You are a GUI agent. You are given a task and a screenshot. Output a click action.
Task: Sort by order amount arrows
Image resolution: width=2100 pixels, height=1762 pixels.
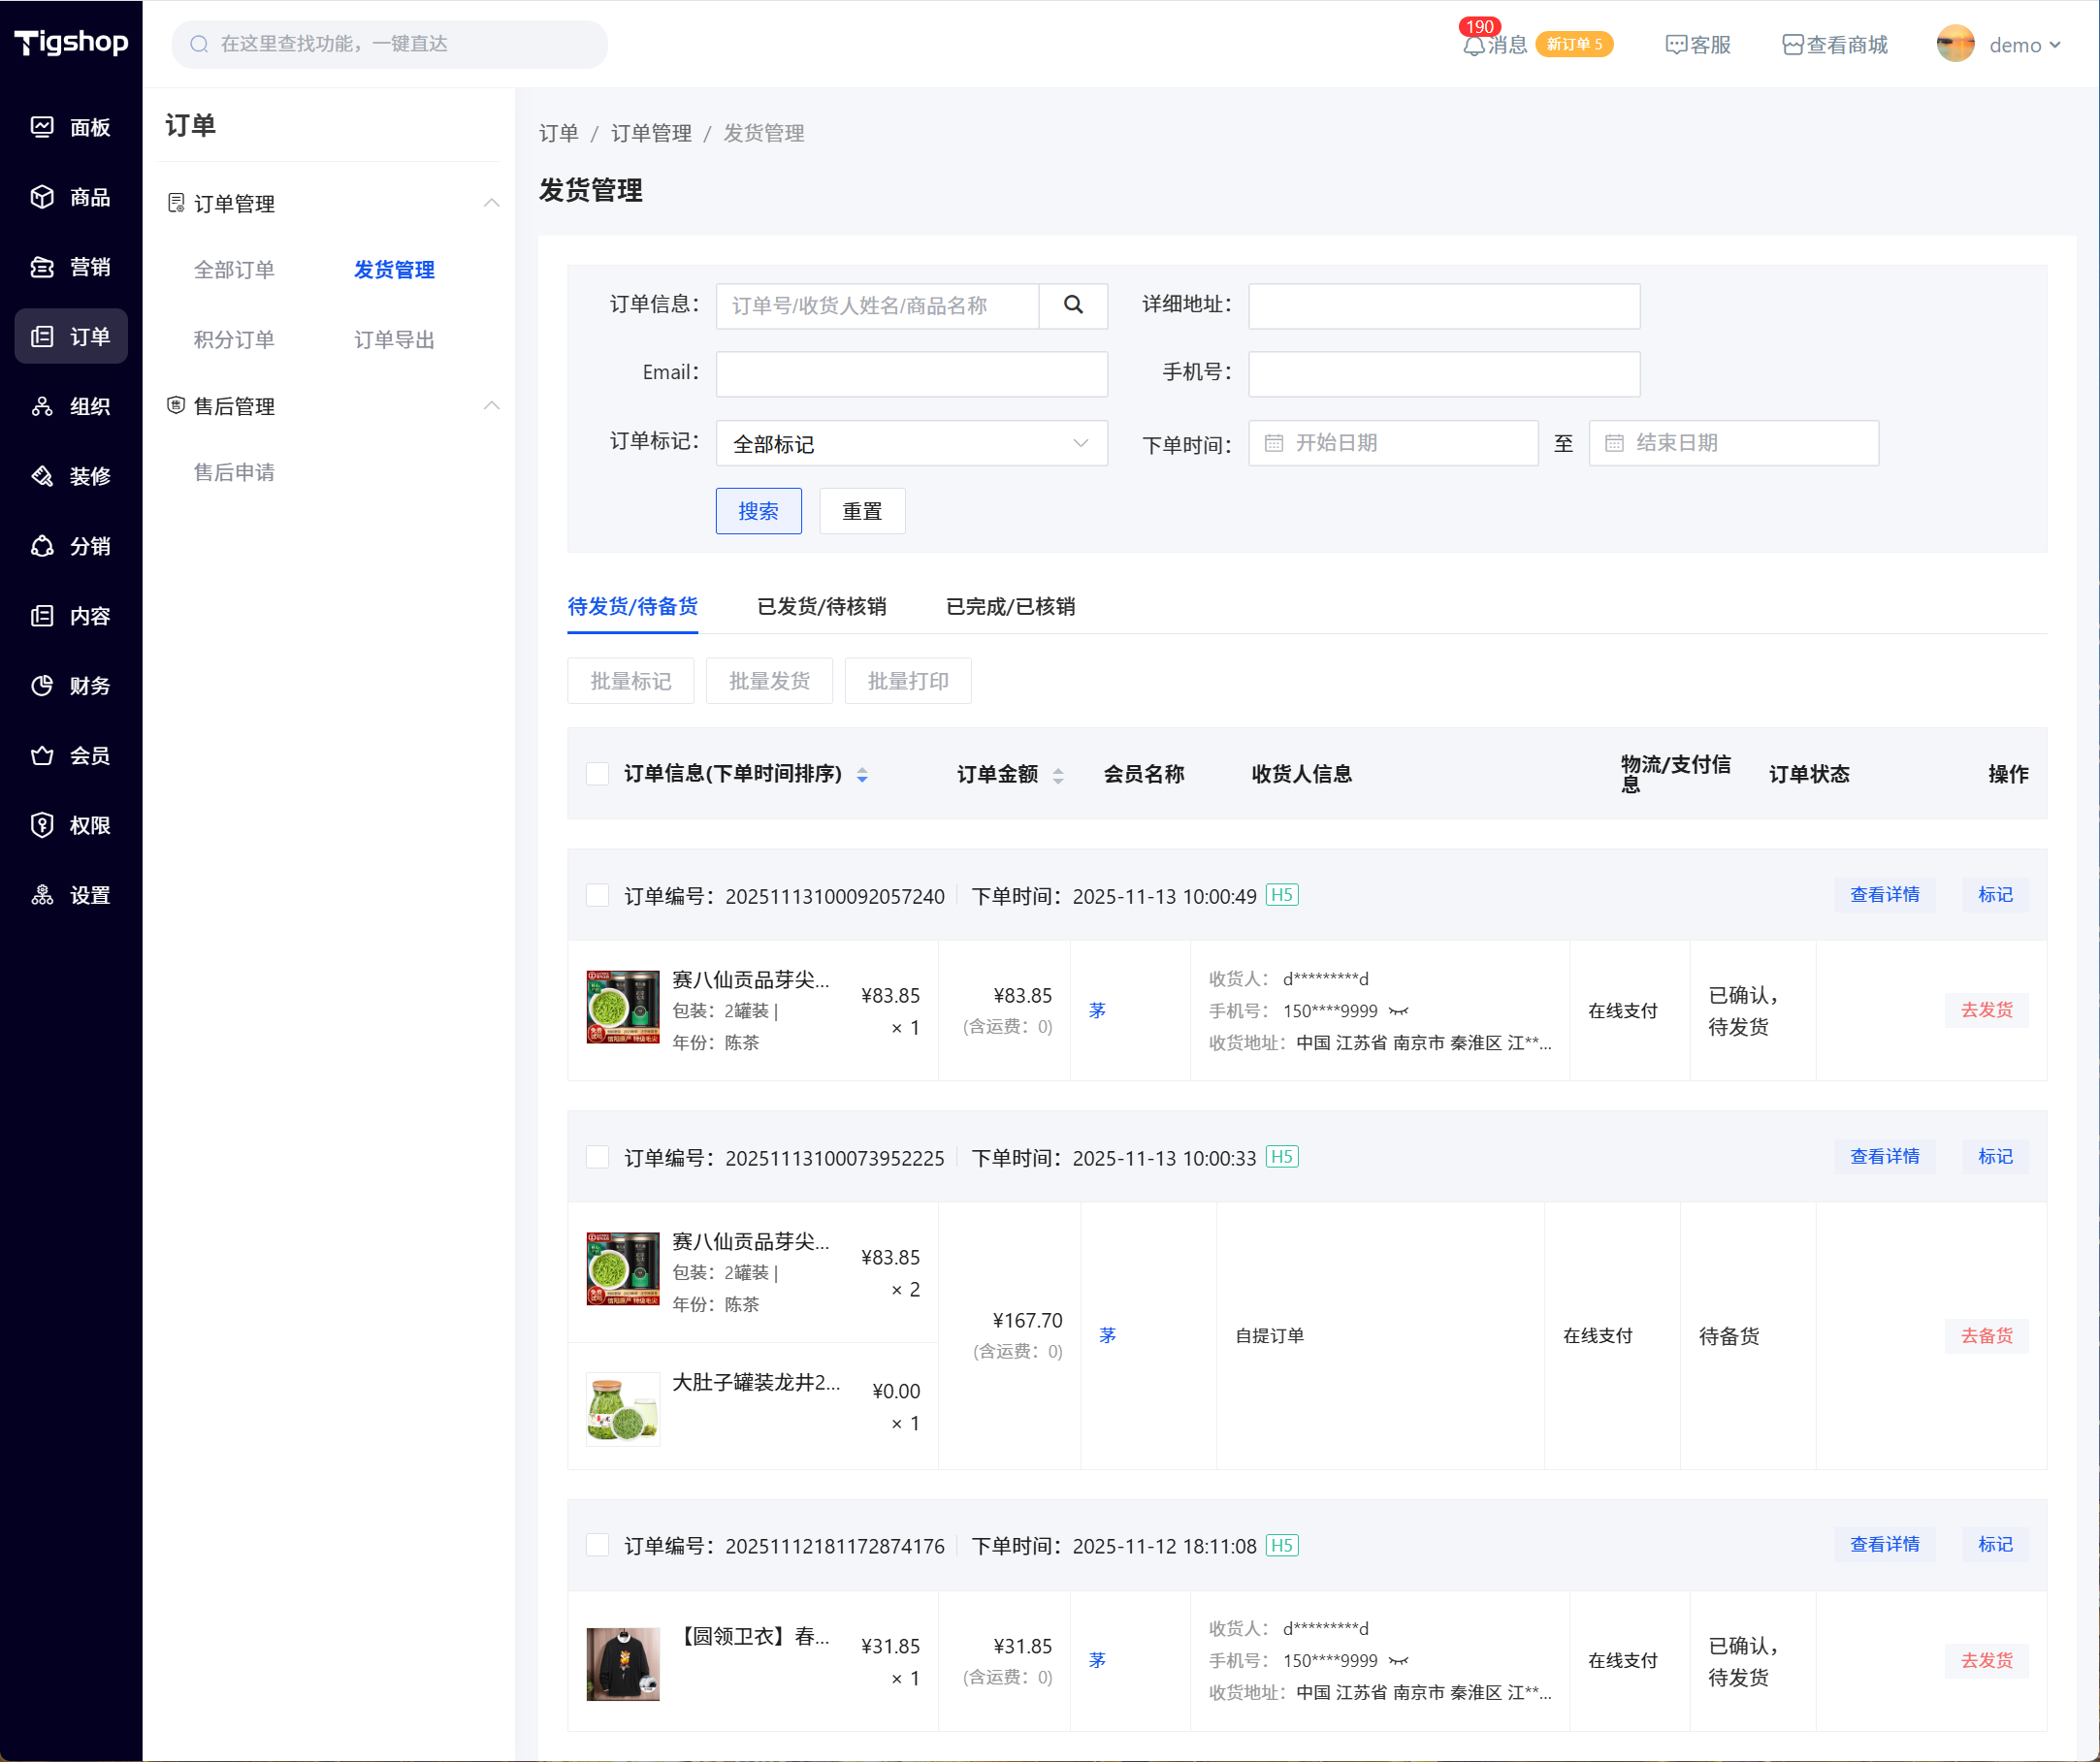click(x=1058, y=775)
